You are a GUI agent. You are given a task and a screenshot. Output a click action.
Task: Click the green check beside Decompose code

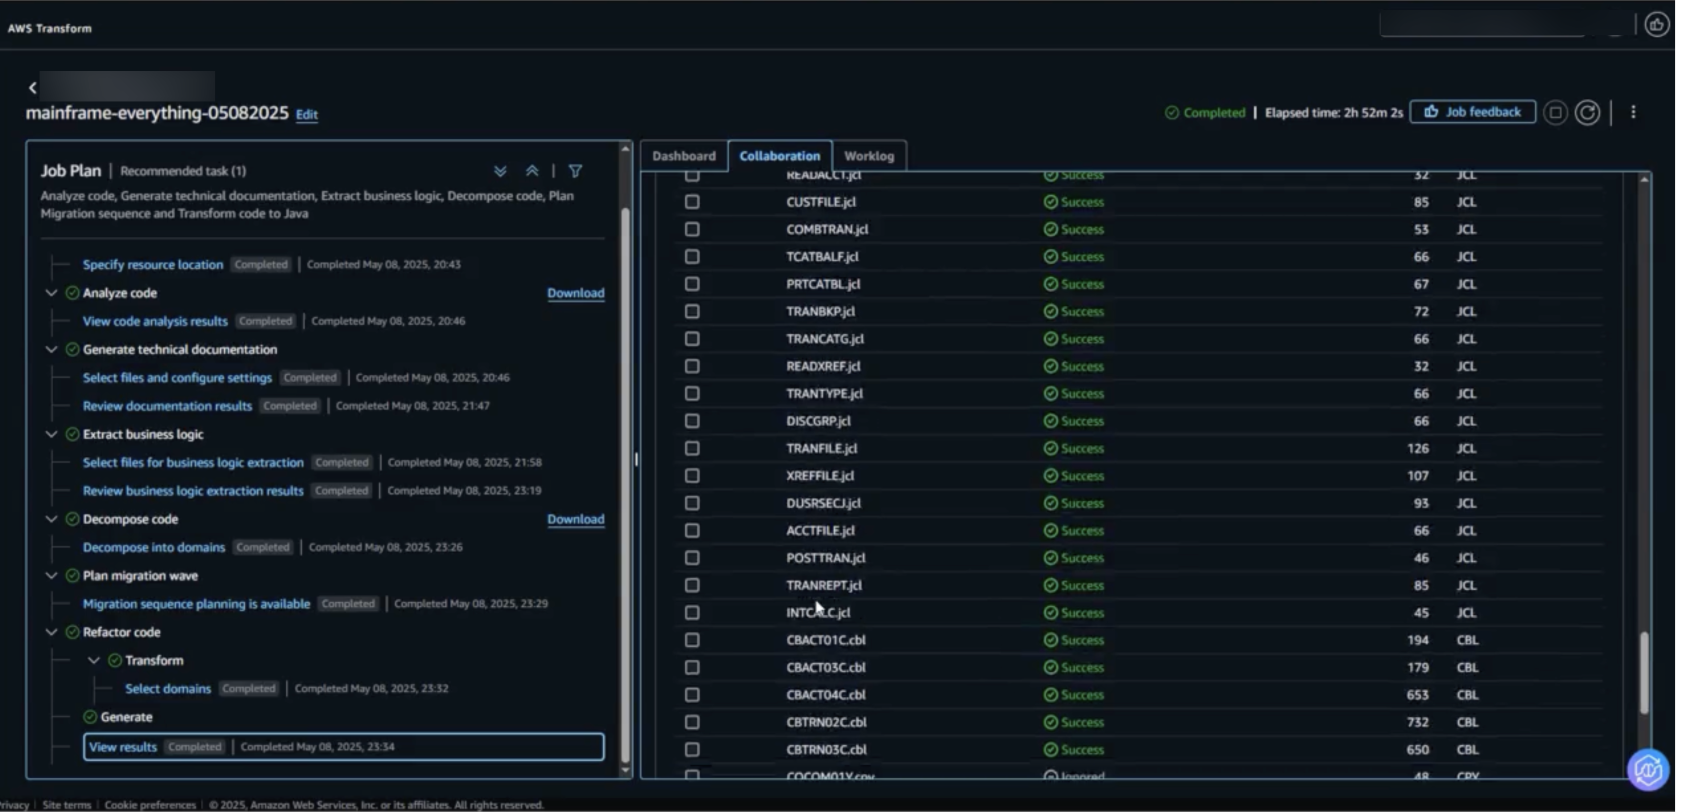72,519
